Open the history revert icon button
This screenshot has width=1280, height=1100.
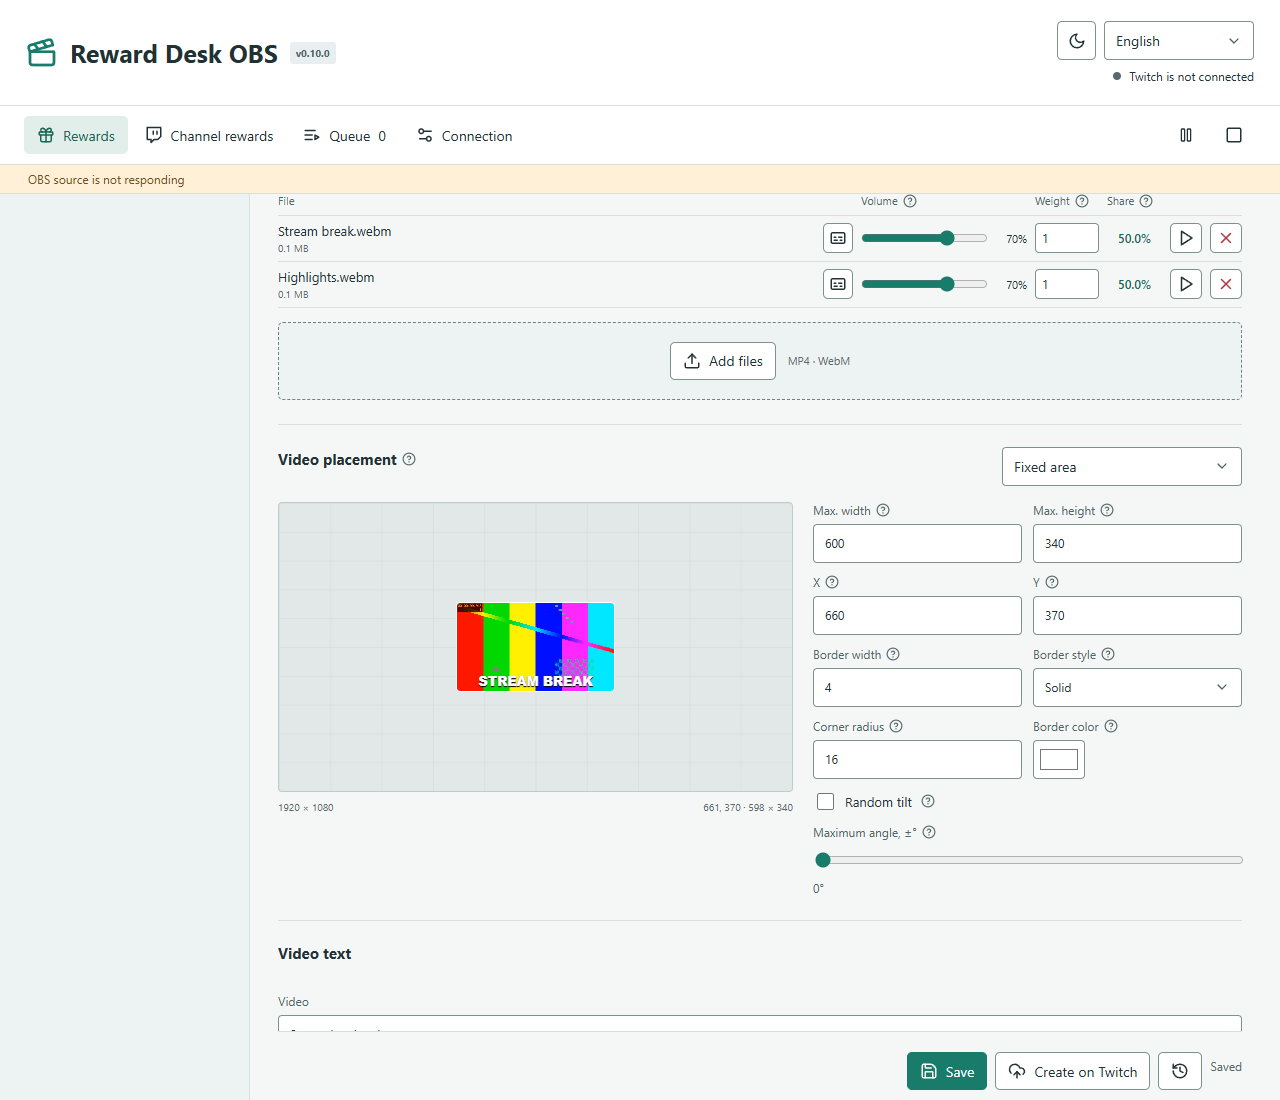(1180, 1071)
